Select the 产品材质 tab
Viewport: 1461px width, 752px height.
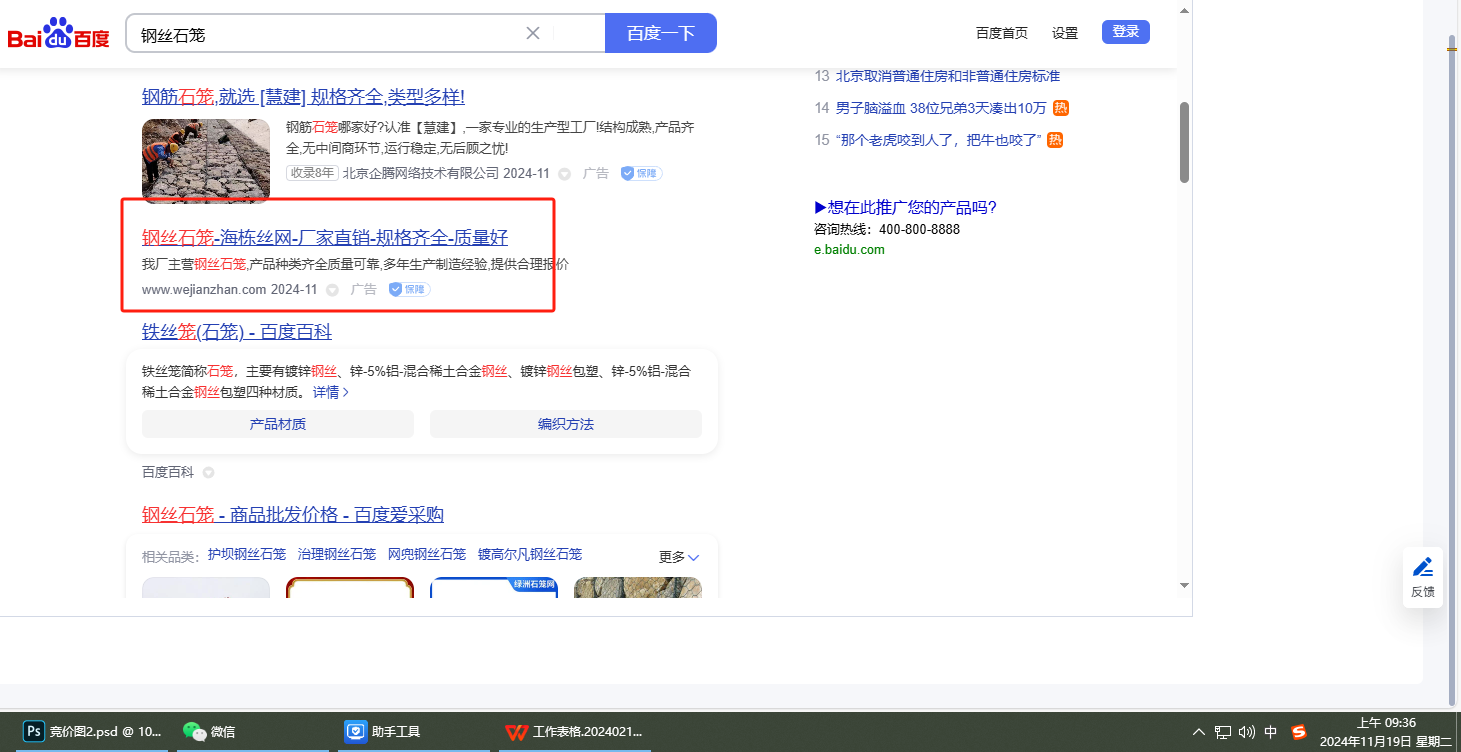[x=277, y=424]
